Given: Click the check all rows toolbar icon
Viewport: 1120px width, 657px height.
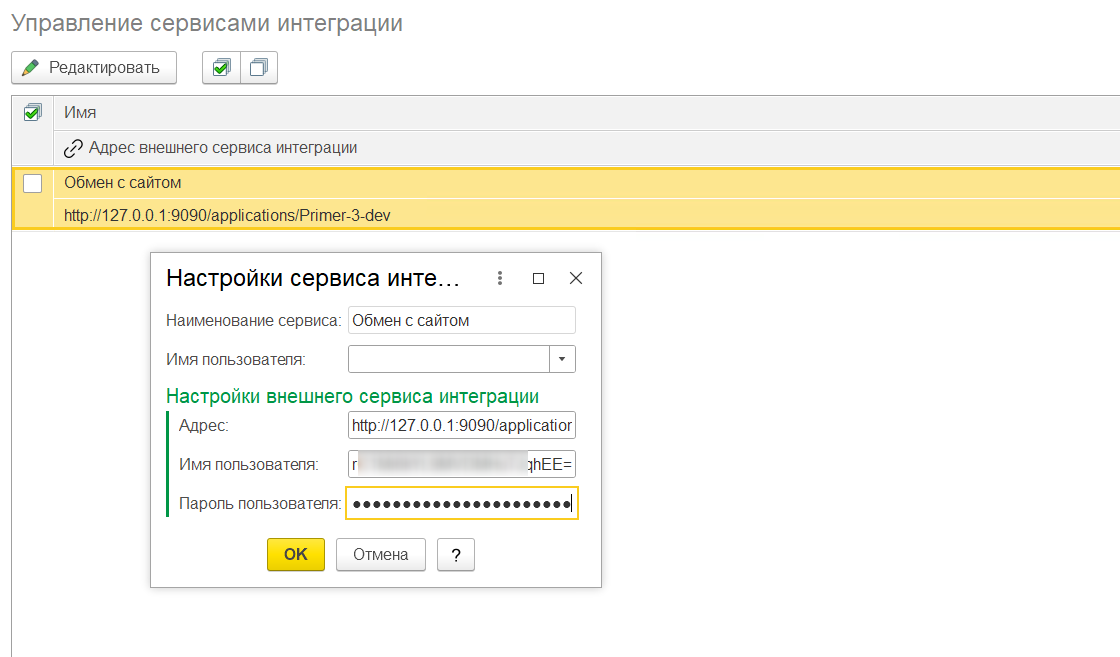Looking at the screenshot, I should click(222, 68).
